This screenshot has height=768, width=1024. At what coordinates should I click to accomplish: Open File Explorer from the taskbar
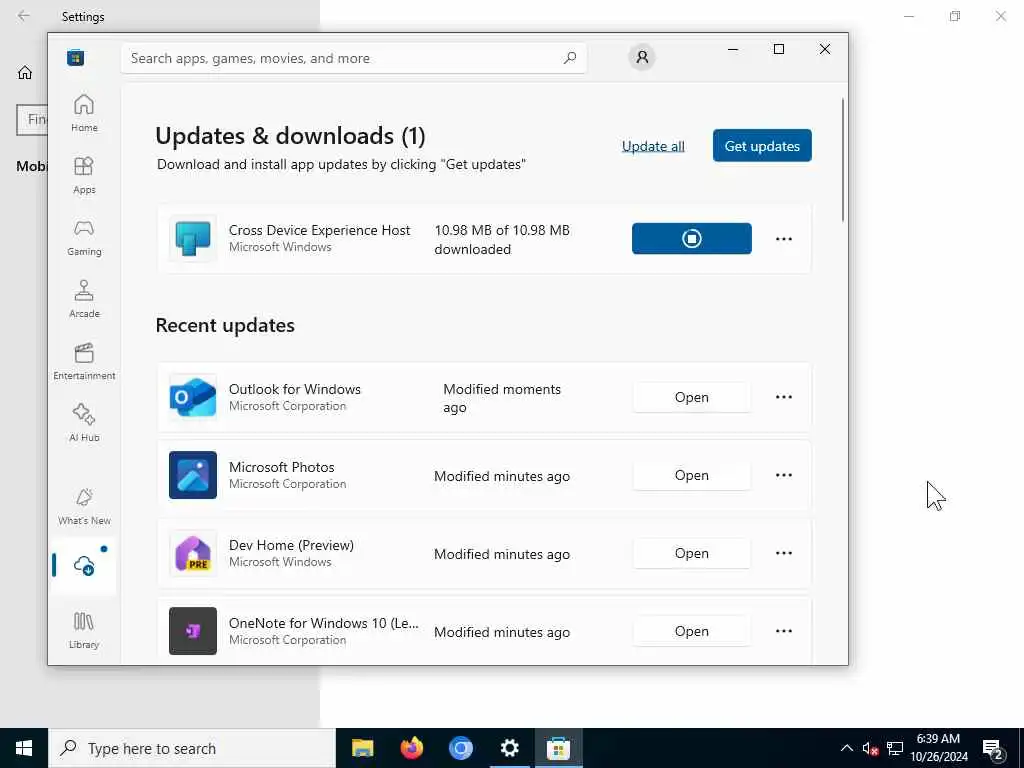tap(362, 748)
